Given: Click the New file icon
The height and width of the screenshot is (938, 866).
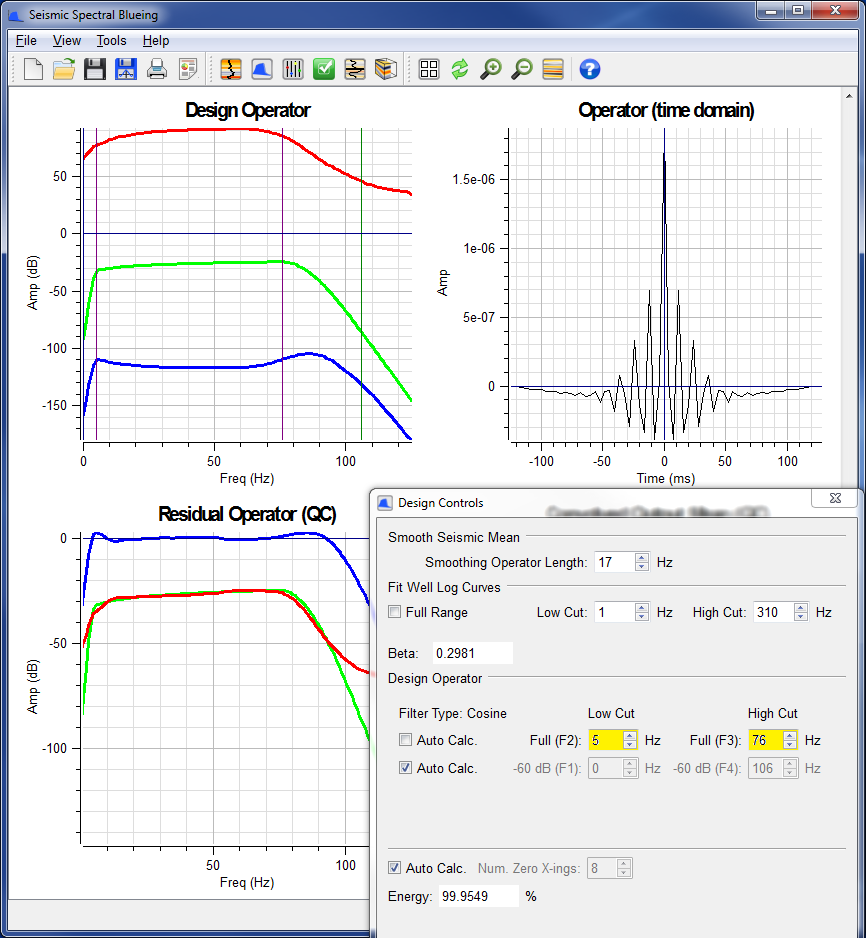Looking at the screenshot, I should 33,69.
